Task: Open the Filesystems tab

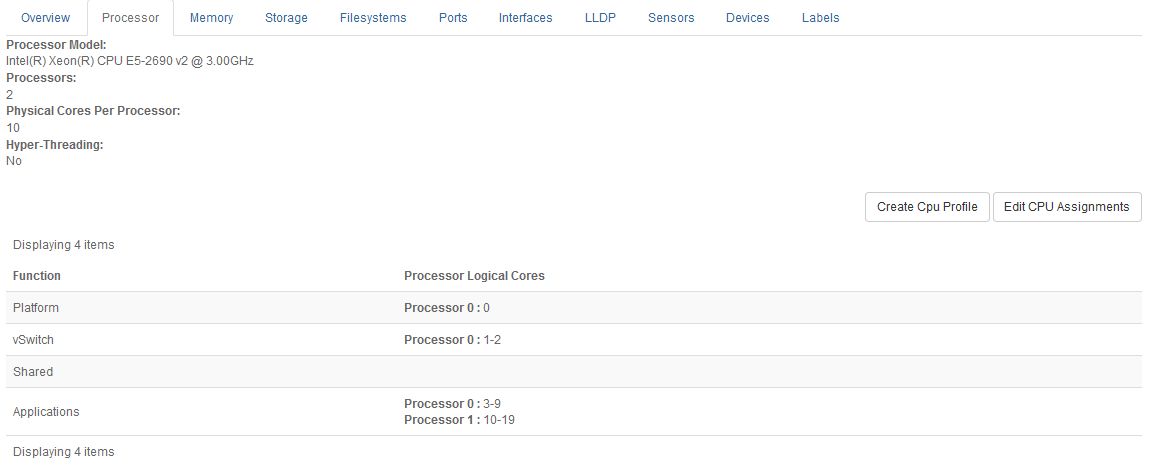Action: coord(373,18)
